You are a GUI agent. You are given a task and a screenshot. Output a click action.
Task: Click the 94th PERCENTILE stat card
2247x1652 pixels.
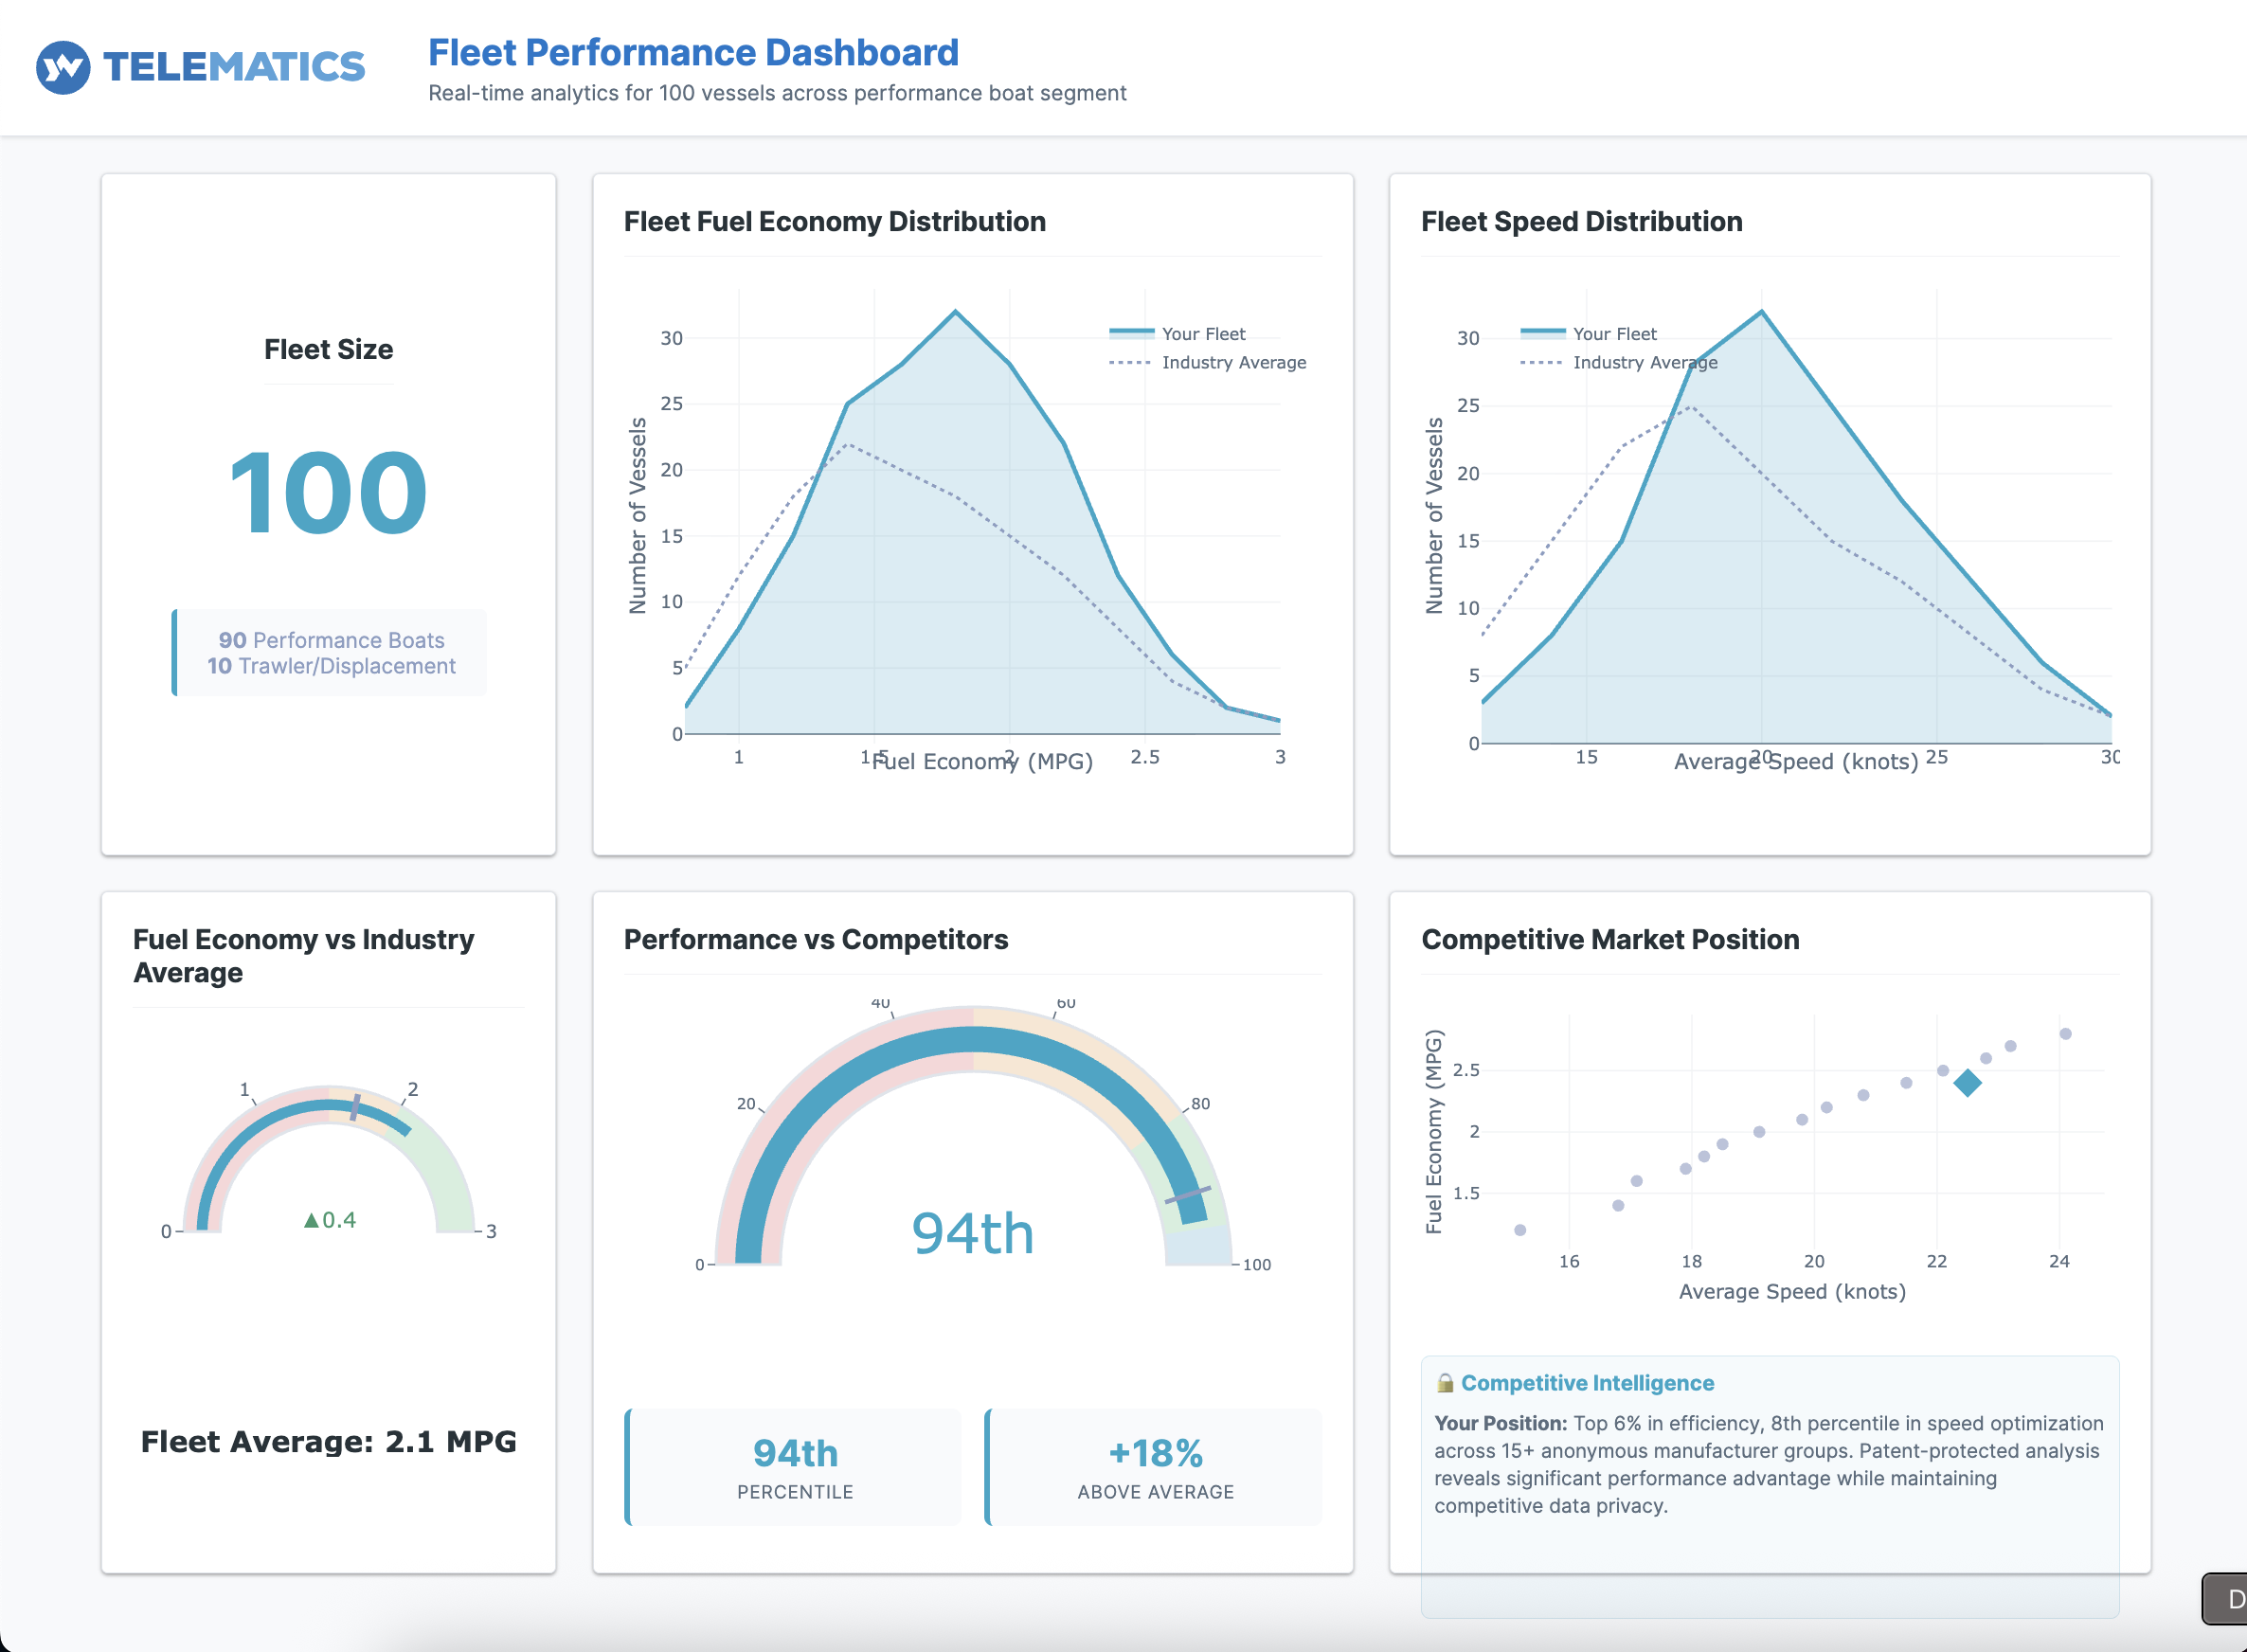point(794,1467)
